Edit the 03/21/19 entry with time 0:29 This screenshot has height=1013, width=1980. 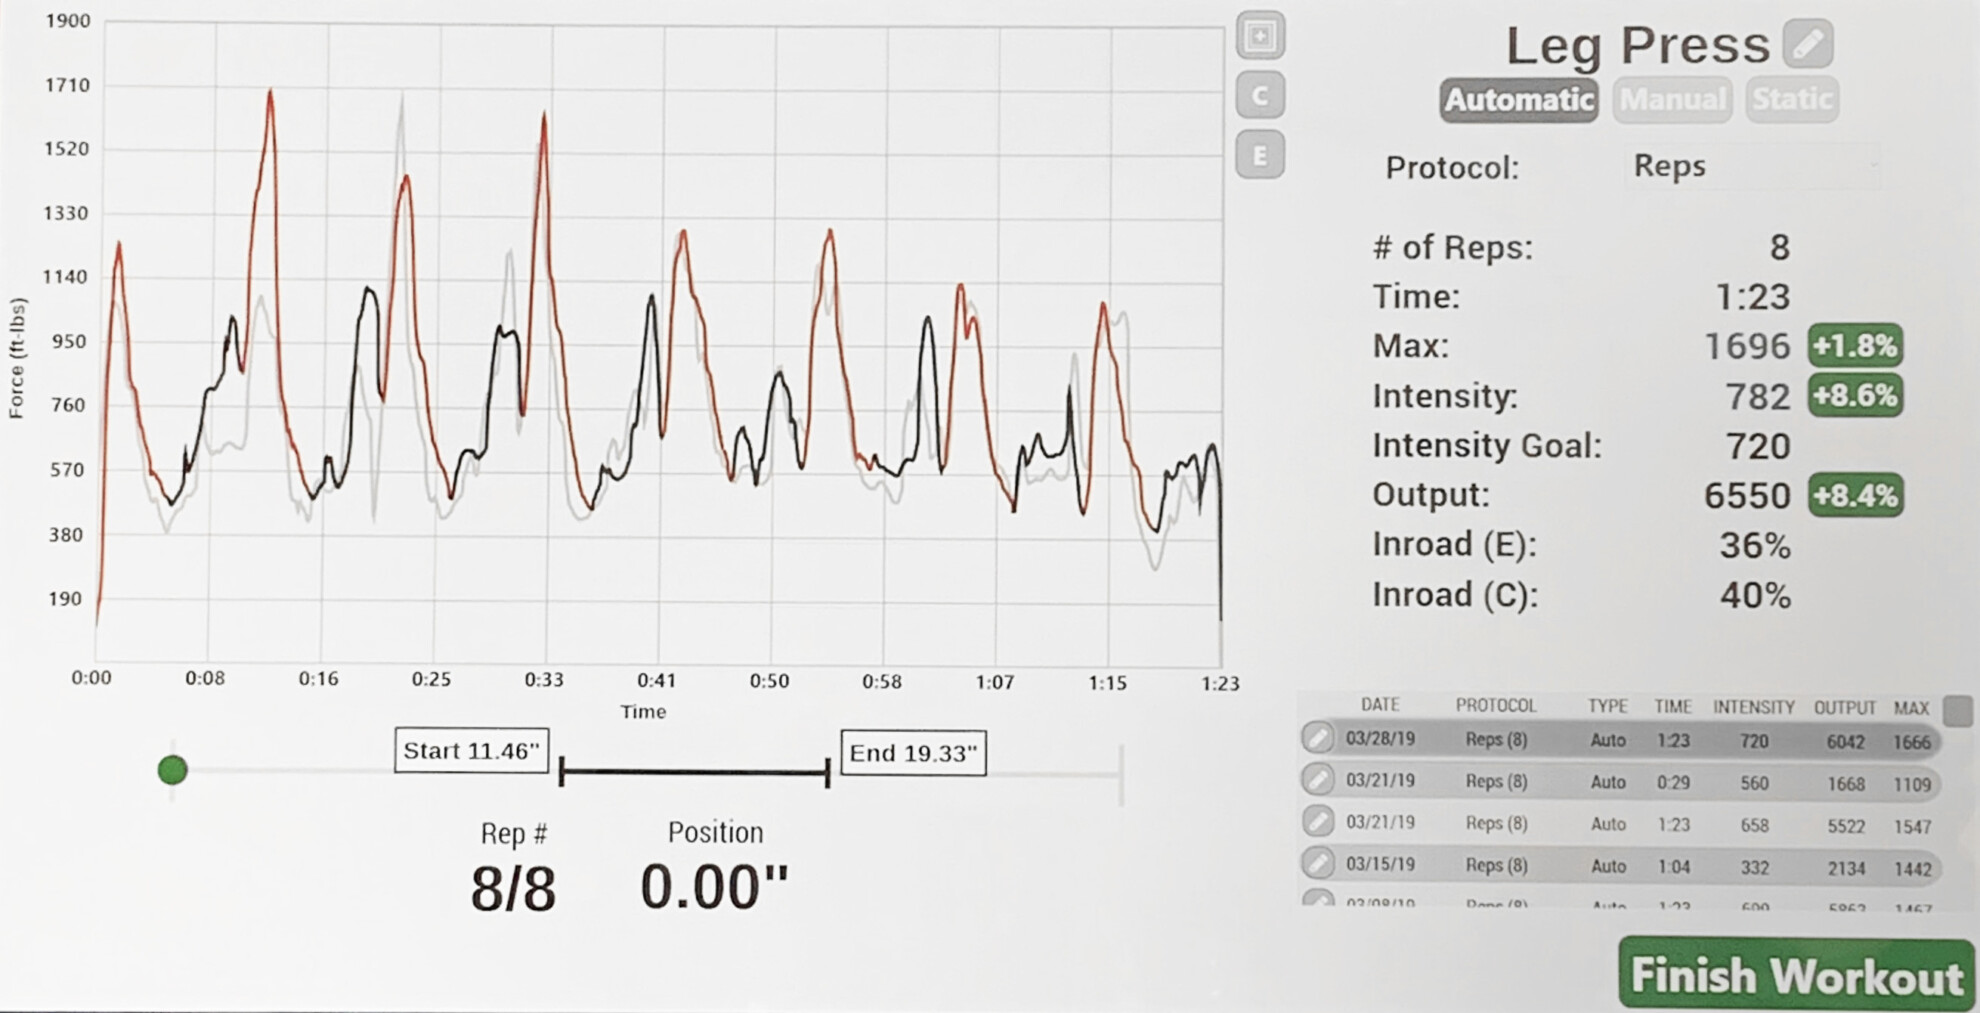coord(1318,780)
